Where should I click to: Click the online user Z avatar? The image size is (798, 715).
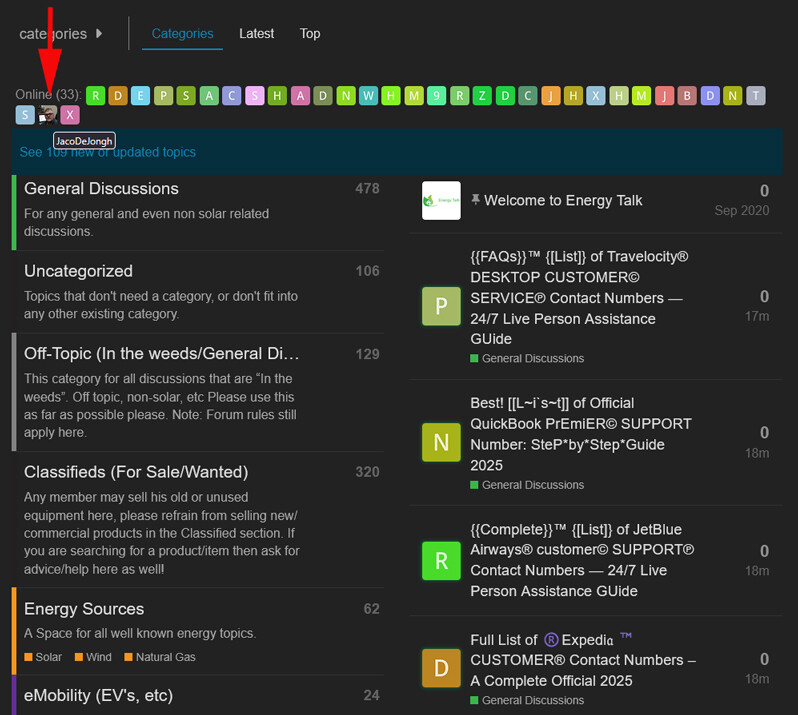(483, 96)
